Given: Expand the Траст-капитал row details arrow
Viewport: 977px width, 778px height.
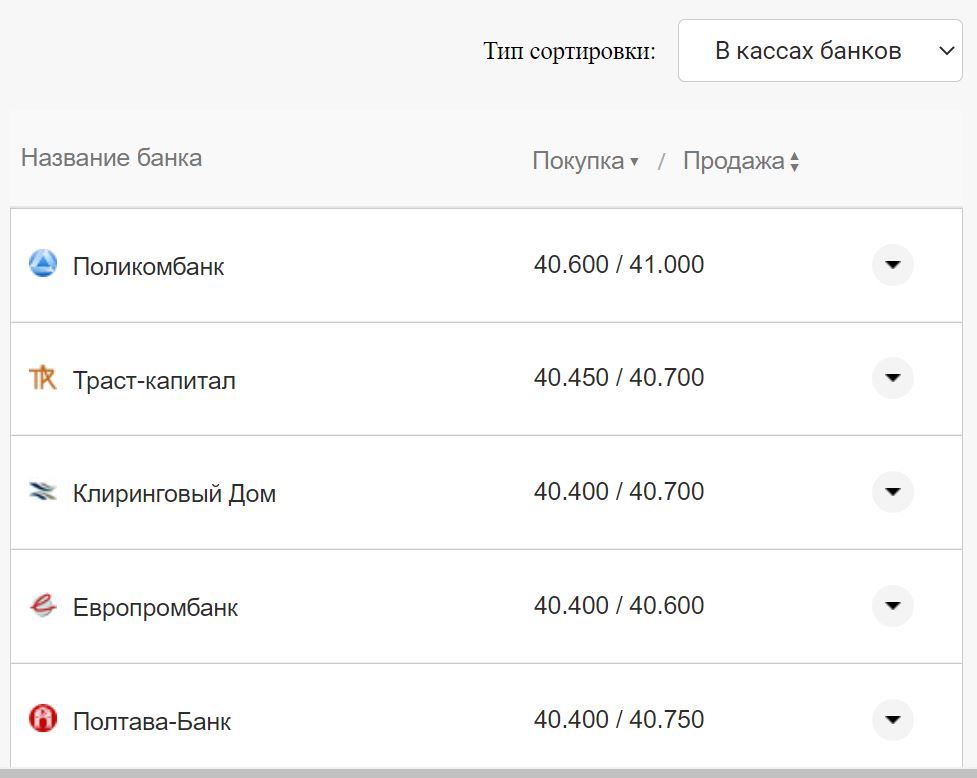Looking at the screenshot, I should [893, 378].
